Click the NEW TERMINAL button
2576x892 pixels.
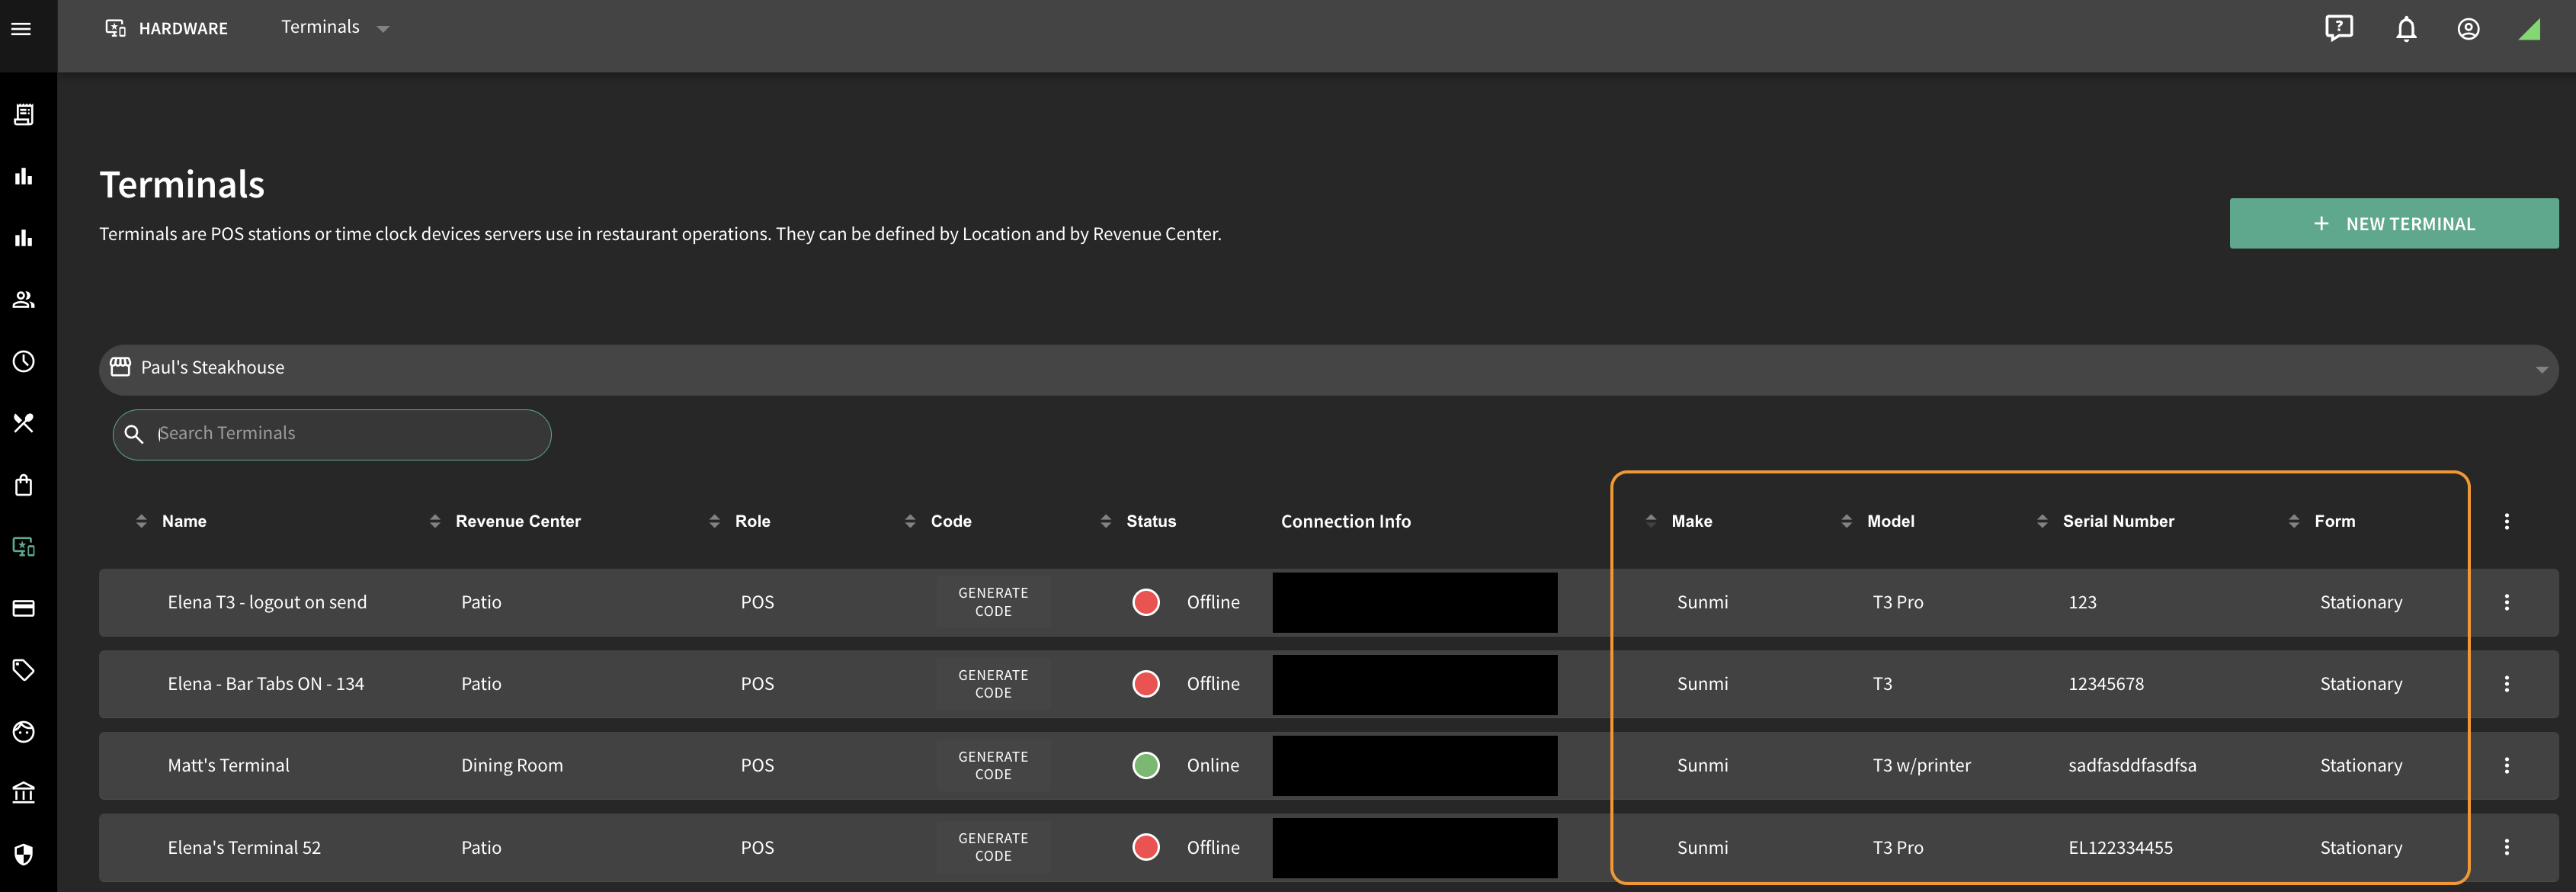tap(2393, 224)
